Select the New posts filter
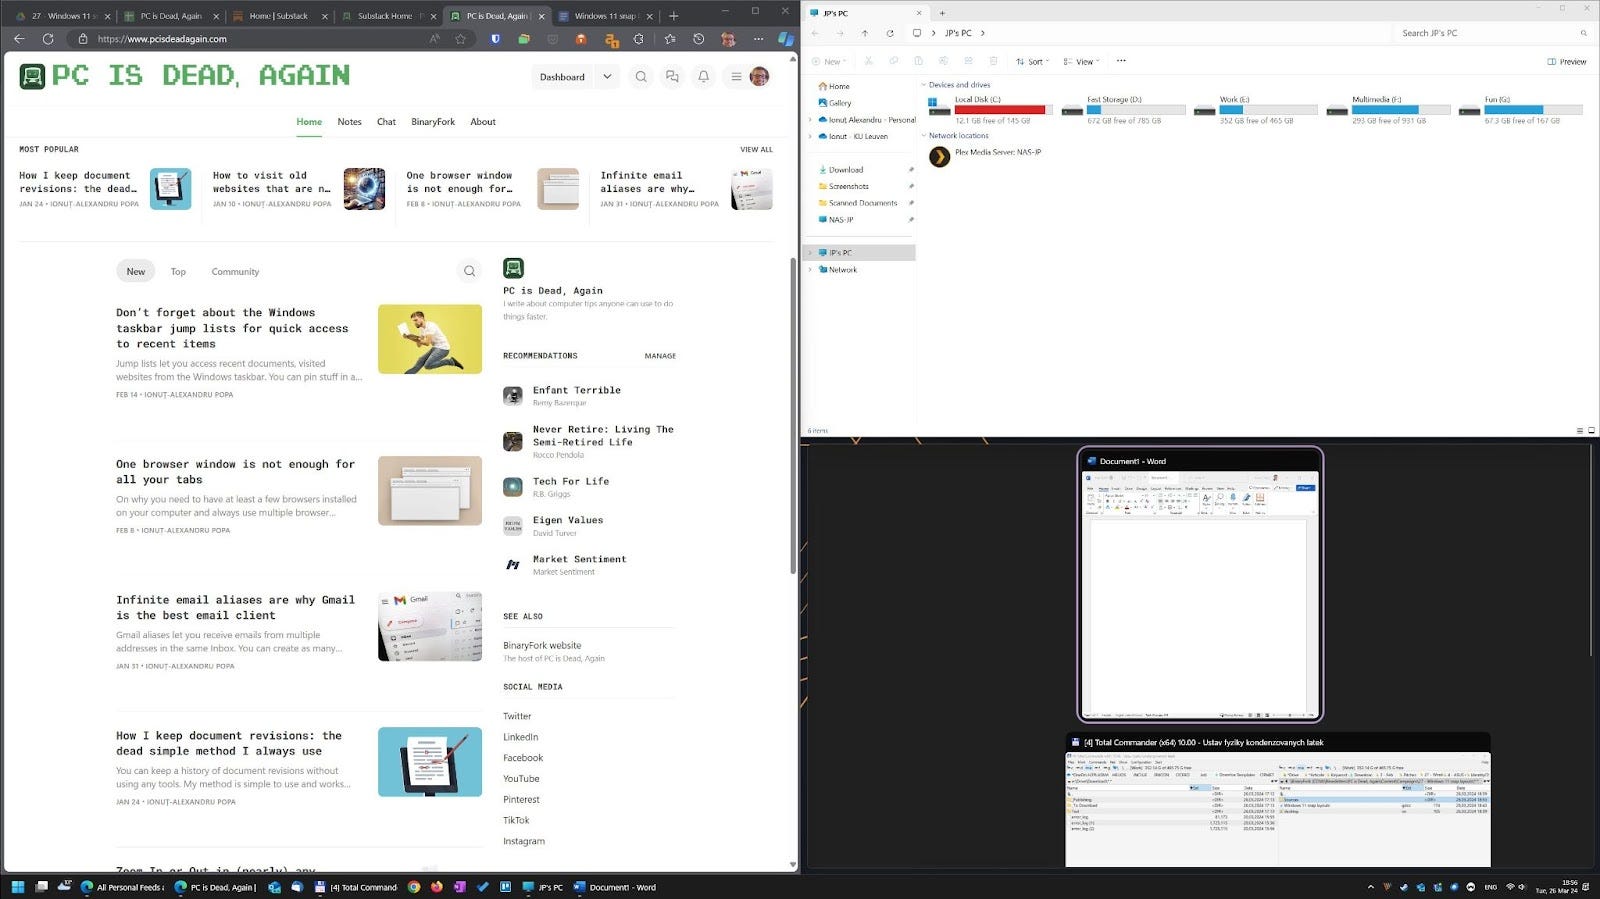 [x=136, y=271]
